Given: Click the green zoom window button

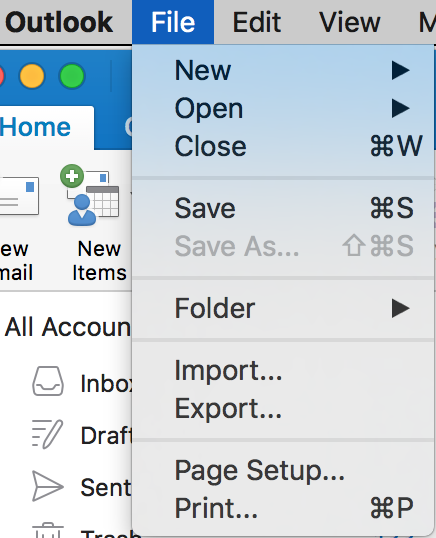Looking at the screenshot, I should click(x=72, y=76).
